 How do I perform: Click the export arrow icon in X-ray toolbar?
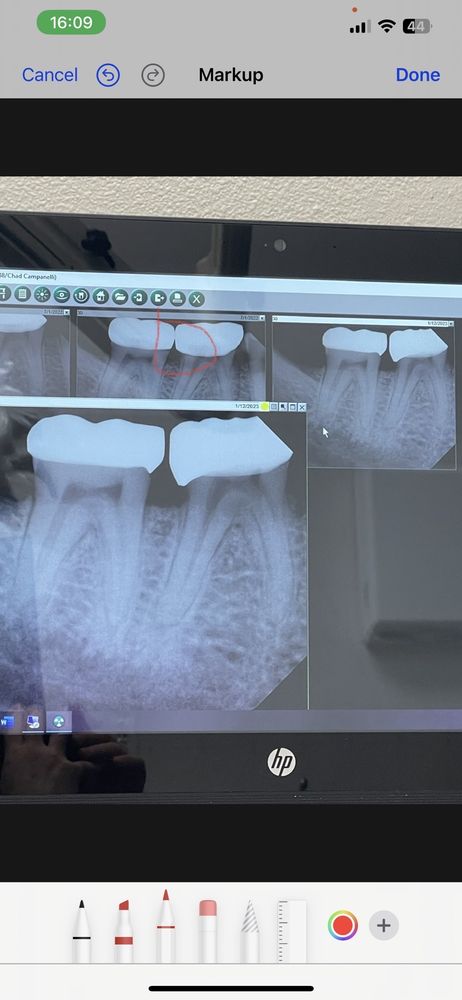158,297
